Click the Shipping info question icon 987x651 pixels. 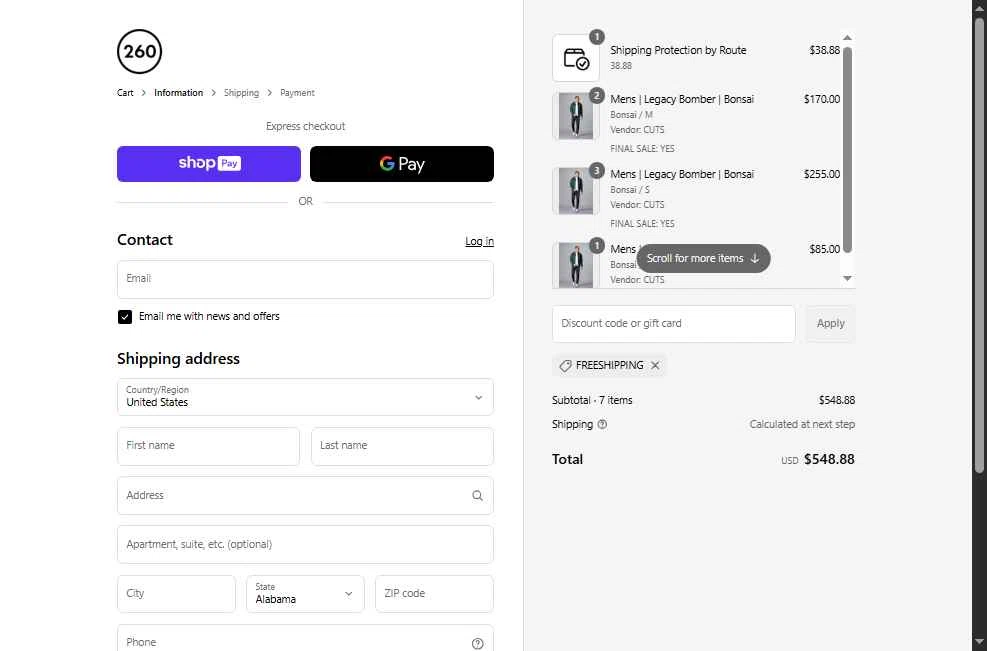point(602,424)
